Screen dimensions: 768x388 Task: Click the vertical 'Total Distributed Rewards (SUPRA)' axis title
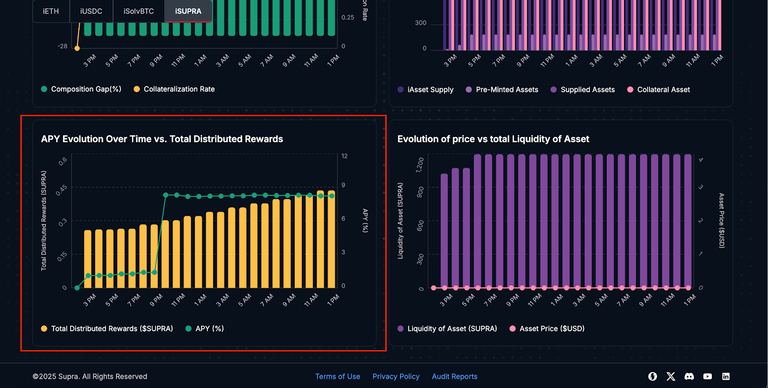[x=44, y=220]
